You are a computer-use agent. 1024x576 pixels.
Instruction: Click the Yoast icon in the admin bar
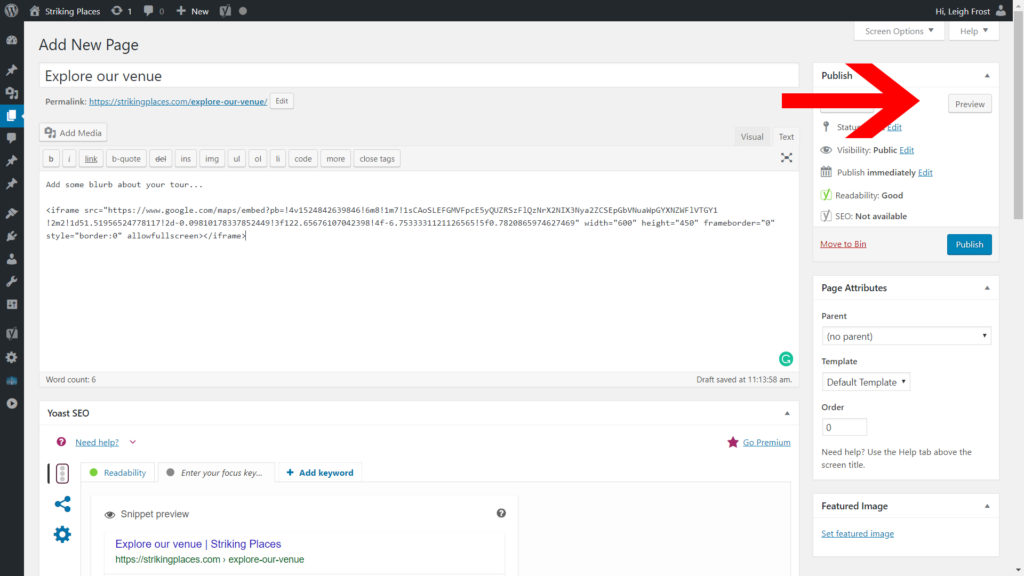[x=225, y=10]
